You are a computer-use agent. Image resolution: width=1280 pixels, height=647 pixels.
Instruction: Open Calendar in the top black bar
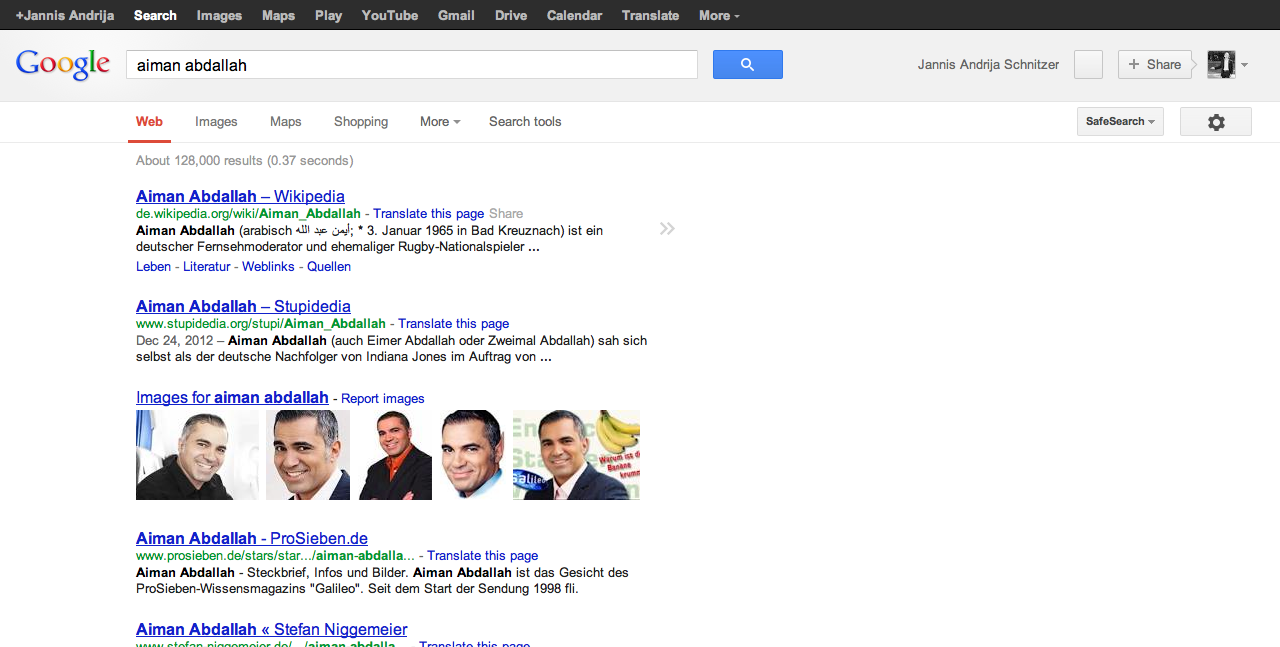574,15
